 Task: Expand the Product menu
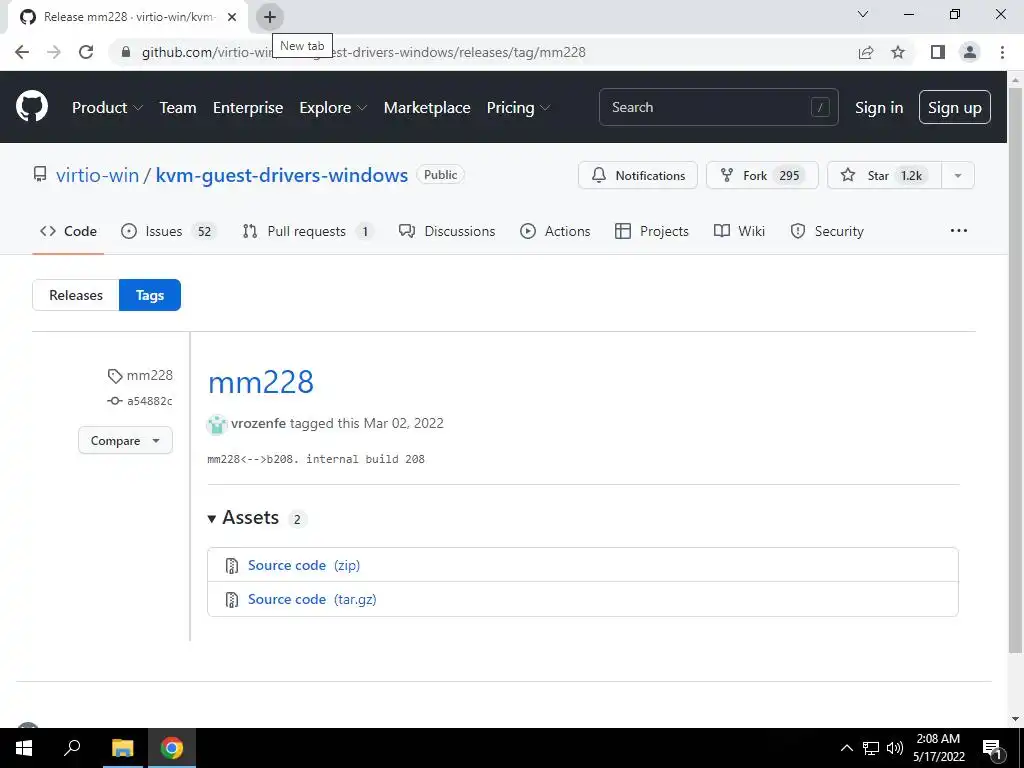click(107, 108)
